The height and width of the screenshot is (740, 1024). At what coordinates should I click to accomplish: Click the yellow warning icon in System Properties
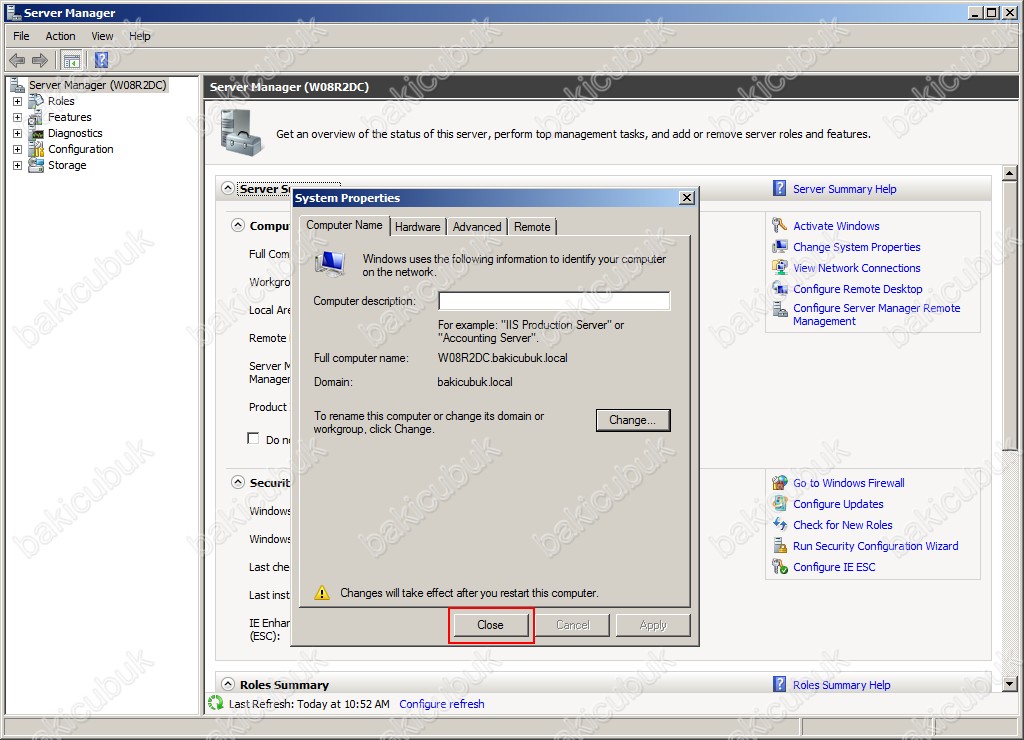[322, 593]
